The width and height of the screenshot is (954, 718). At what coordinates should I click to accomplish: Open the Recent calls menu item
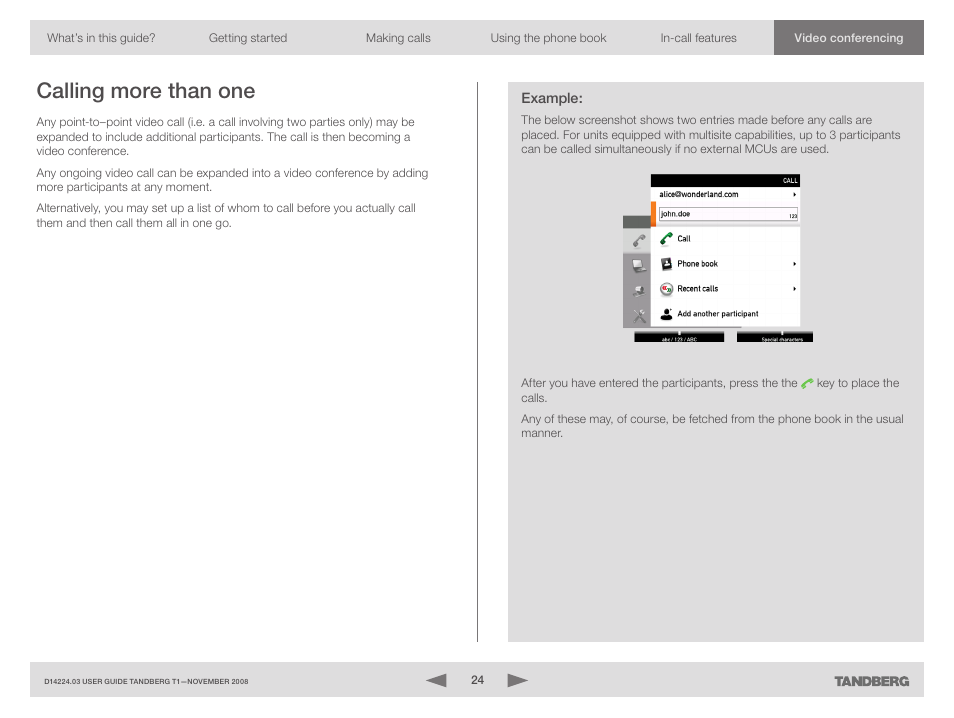(725, 288)
